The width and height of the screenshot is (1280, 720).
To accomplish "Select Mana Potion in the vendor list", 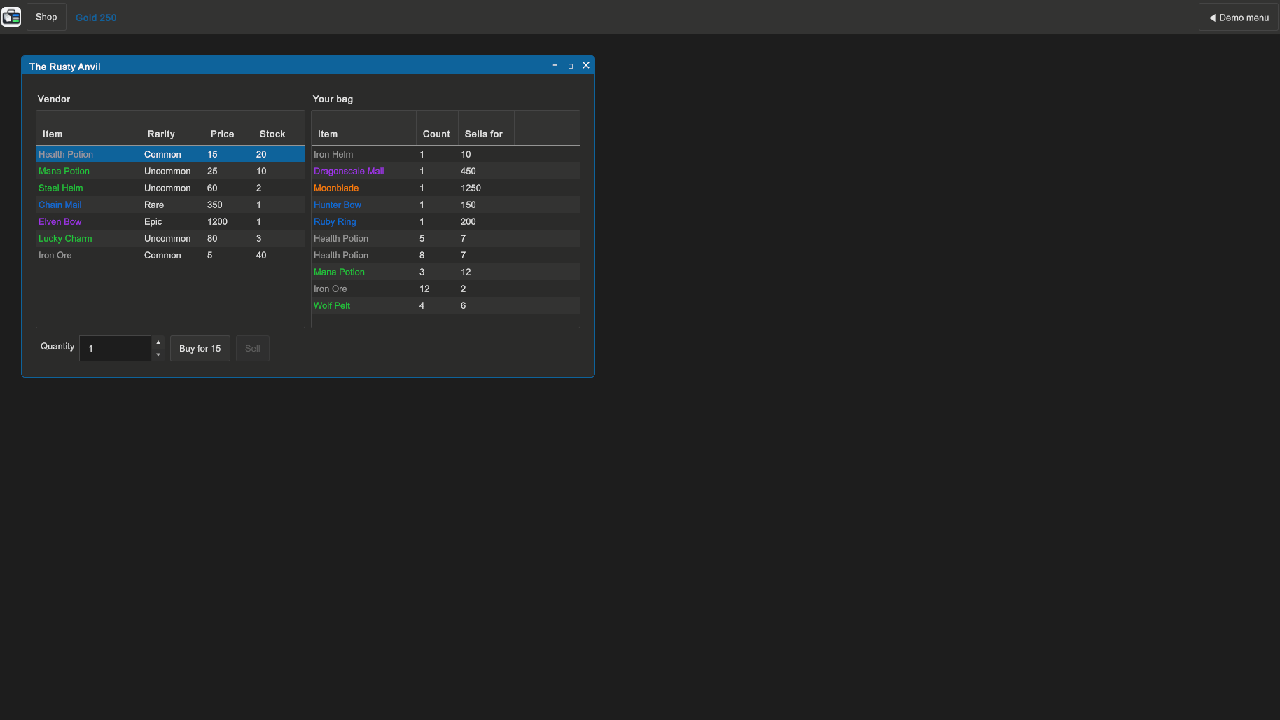I will coord(170,171).
